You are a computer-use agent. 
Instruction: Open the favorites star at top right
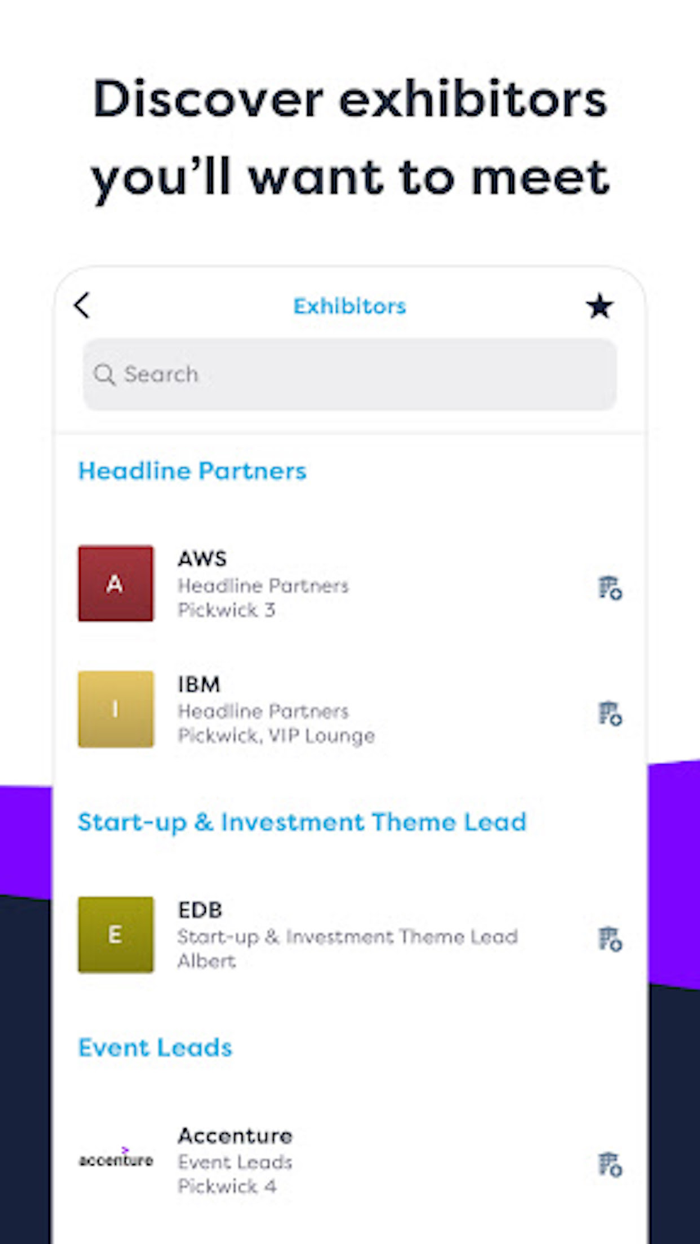click(599, 306)
